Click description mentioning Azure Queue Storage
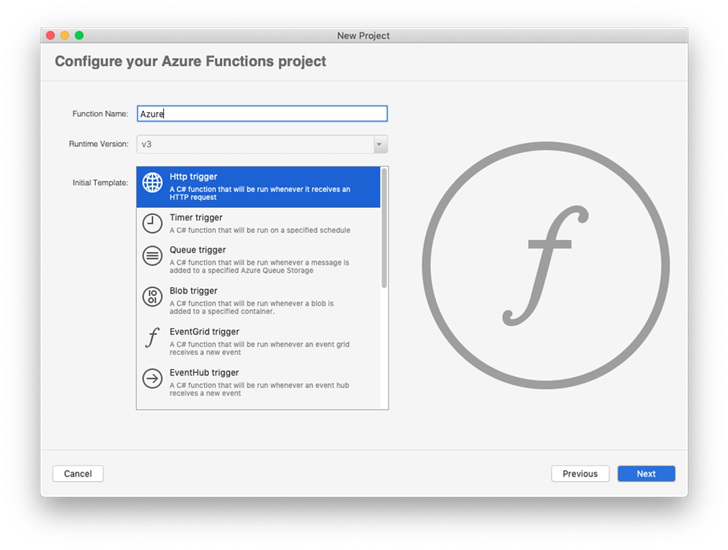 (x=259, y=266)
